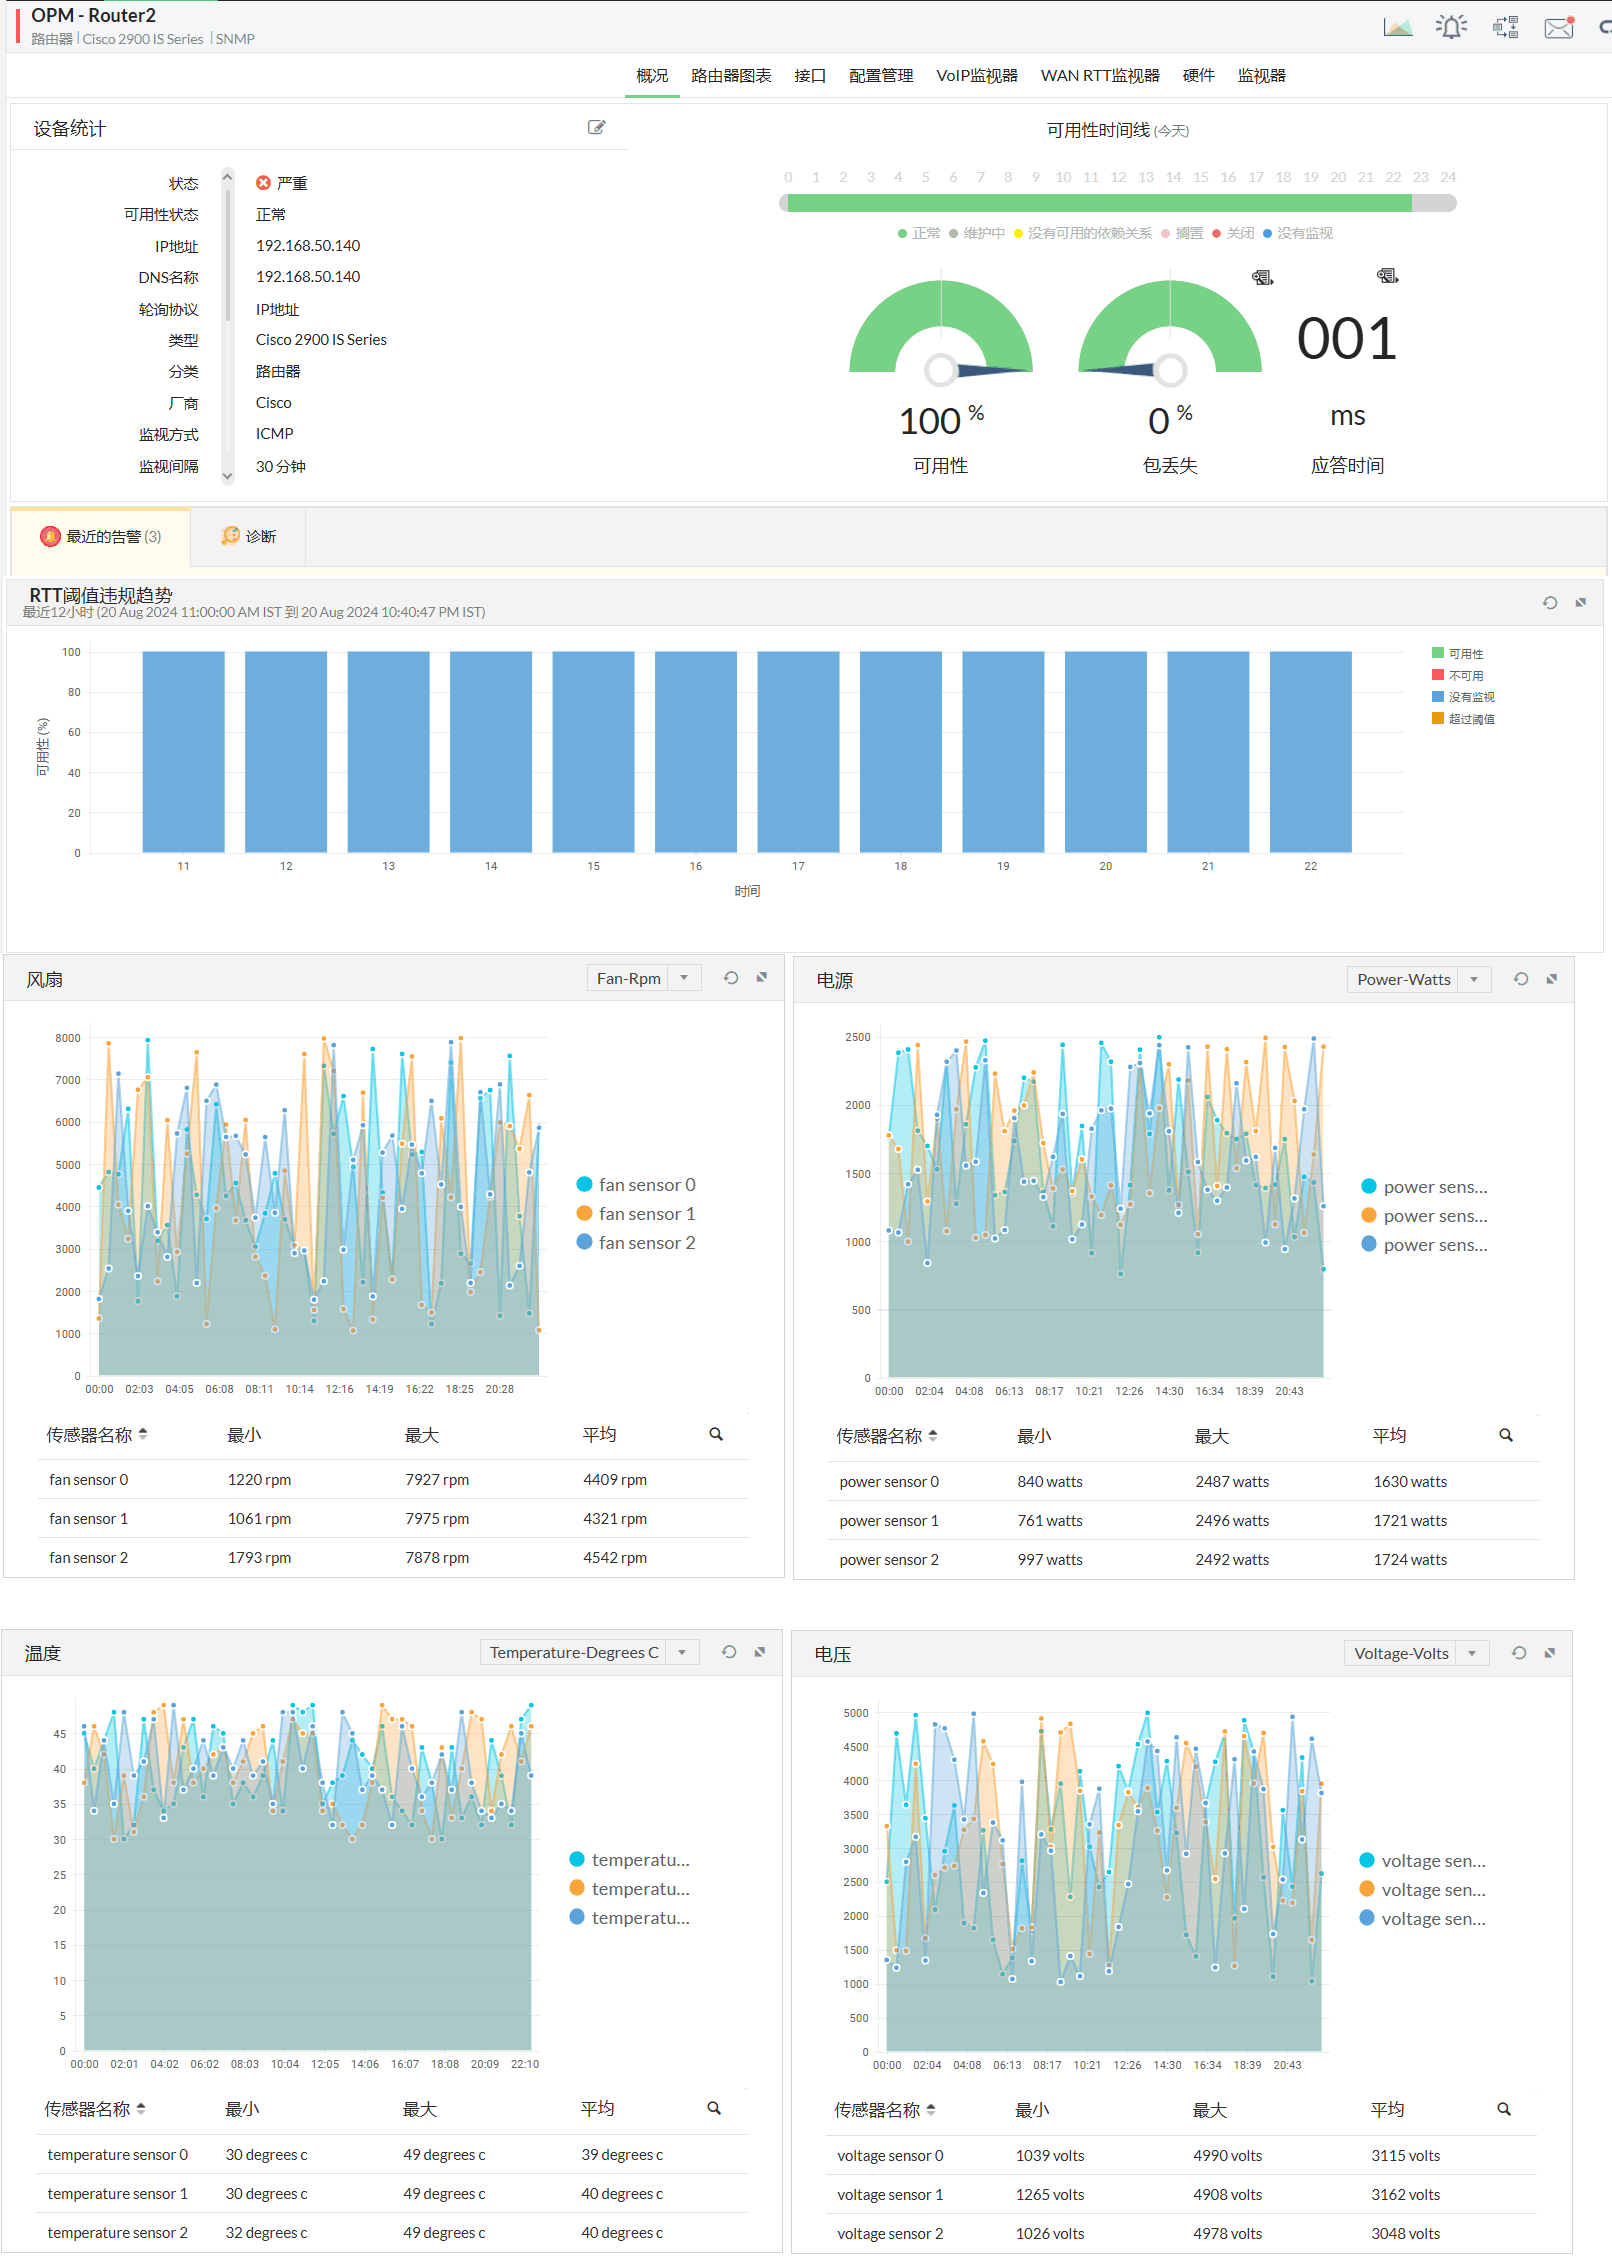Open the email notification envelope icon
Screen dimensions: 1612x2259
(1559, 27)
